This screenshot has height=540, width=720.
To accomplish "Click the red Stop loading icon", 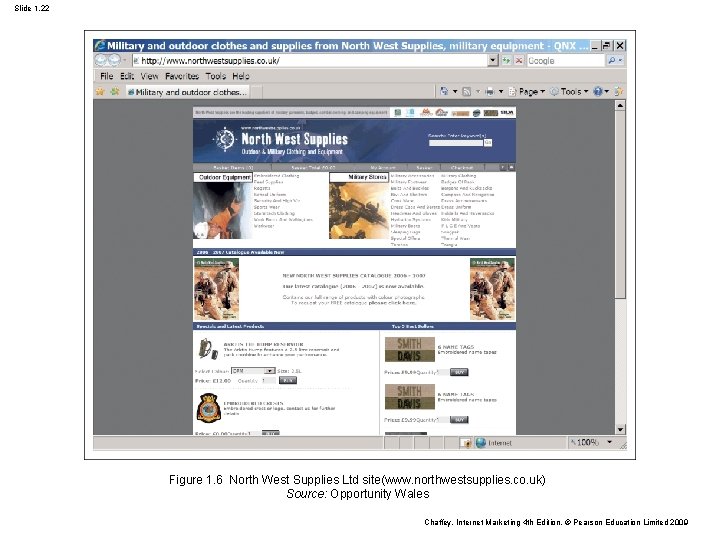I will coord(519,61).
